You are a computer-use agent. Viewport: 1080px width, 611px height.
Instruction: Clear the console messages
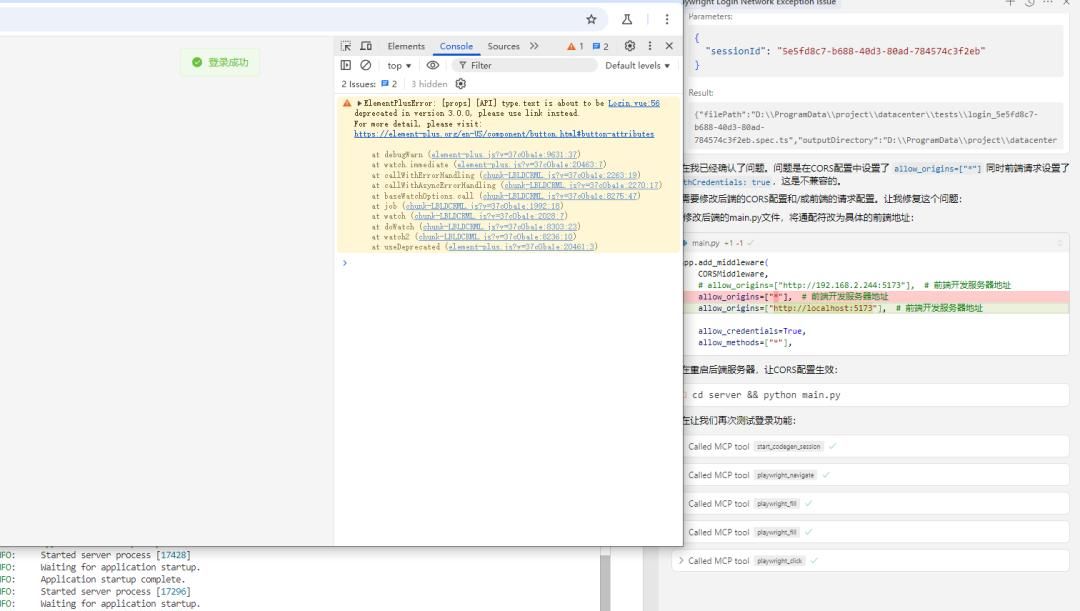364,66
